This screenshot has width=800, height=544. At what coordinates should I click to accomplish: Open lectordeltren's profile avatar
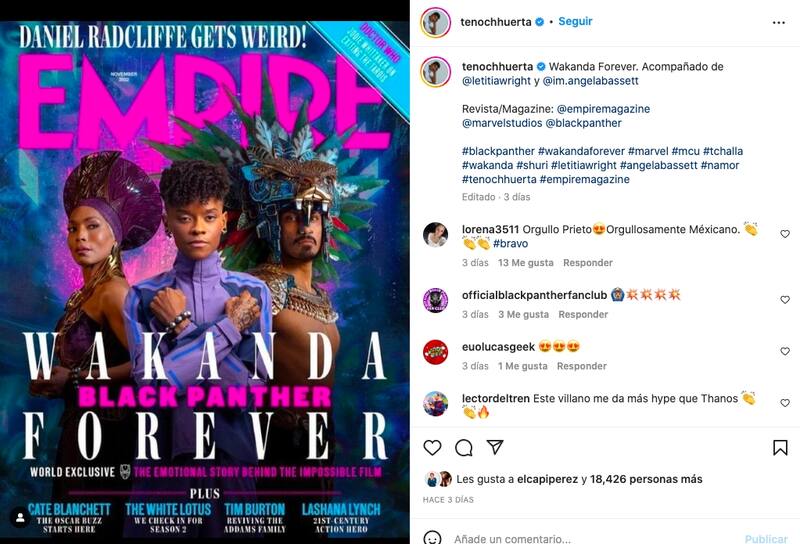coord(436,404)
